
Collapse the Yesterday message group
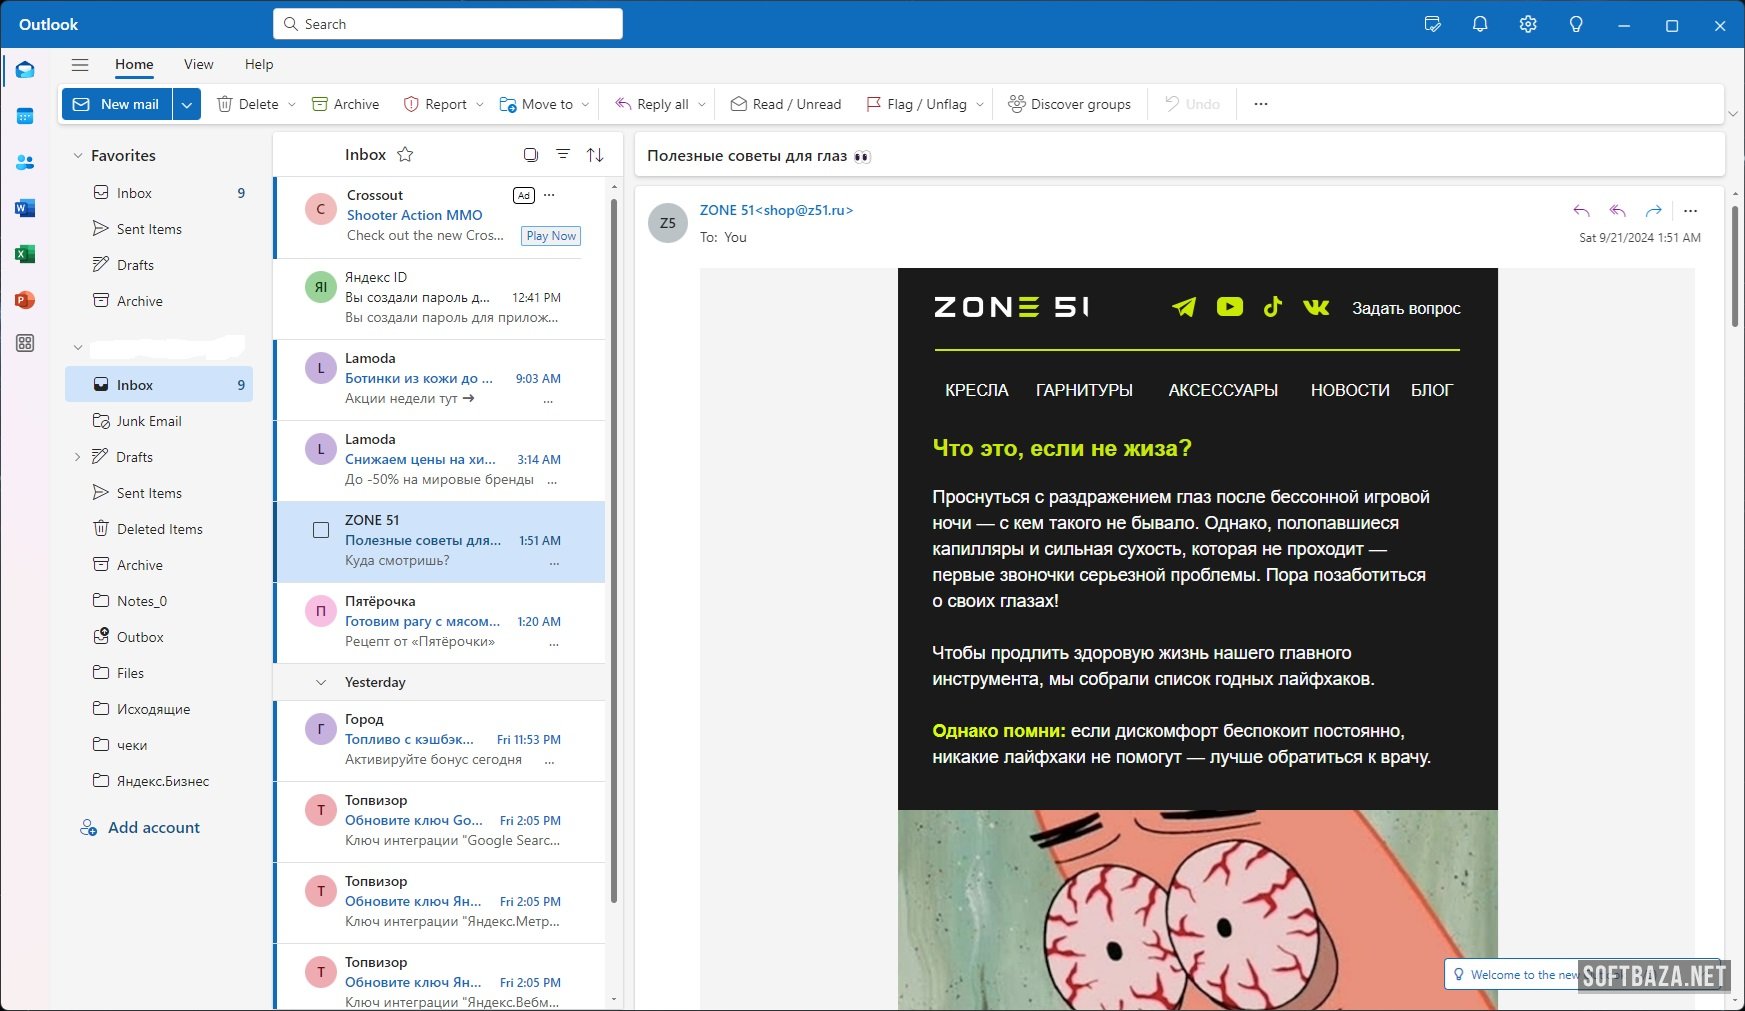[321, 682]
